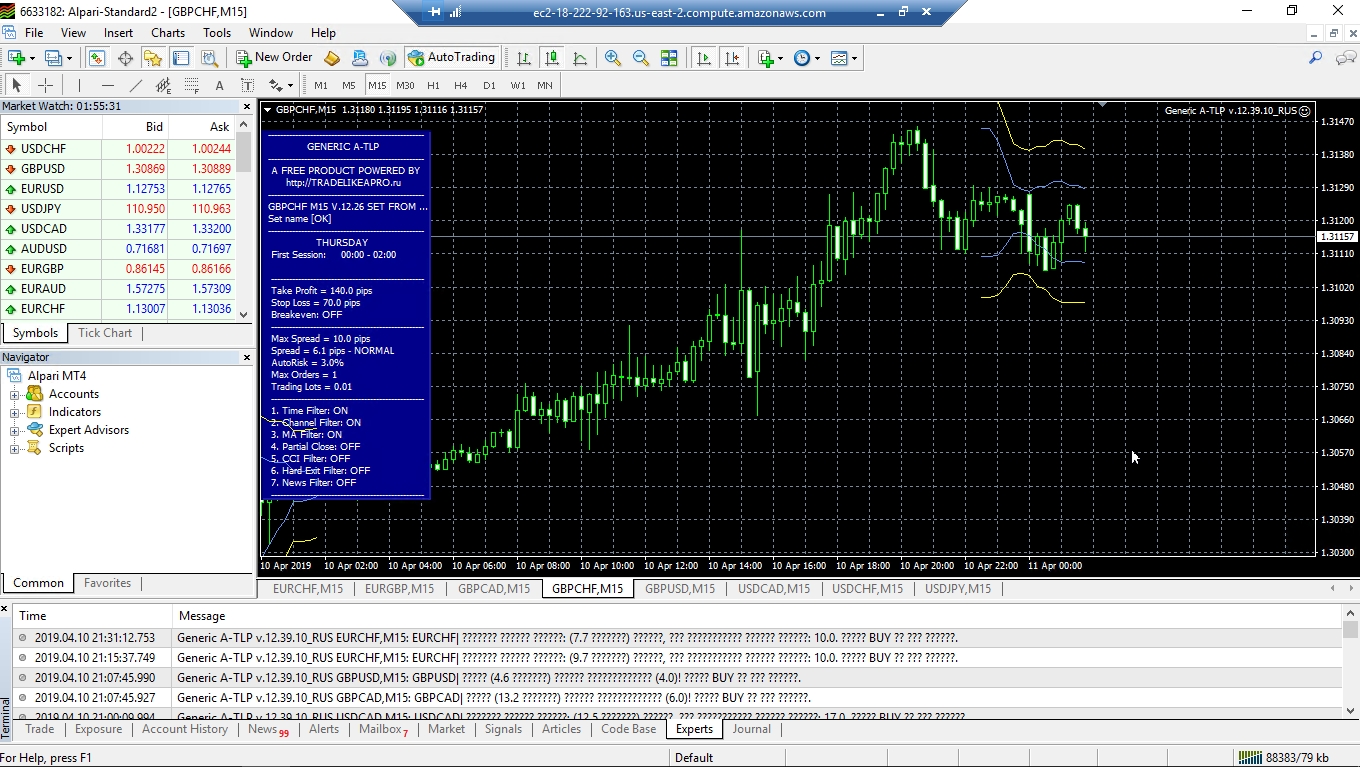Select the Vertical Line drawing tool
The height and width of the screenshot is (767, 1360).
79,85
